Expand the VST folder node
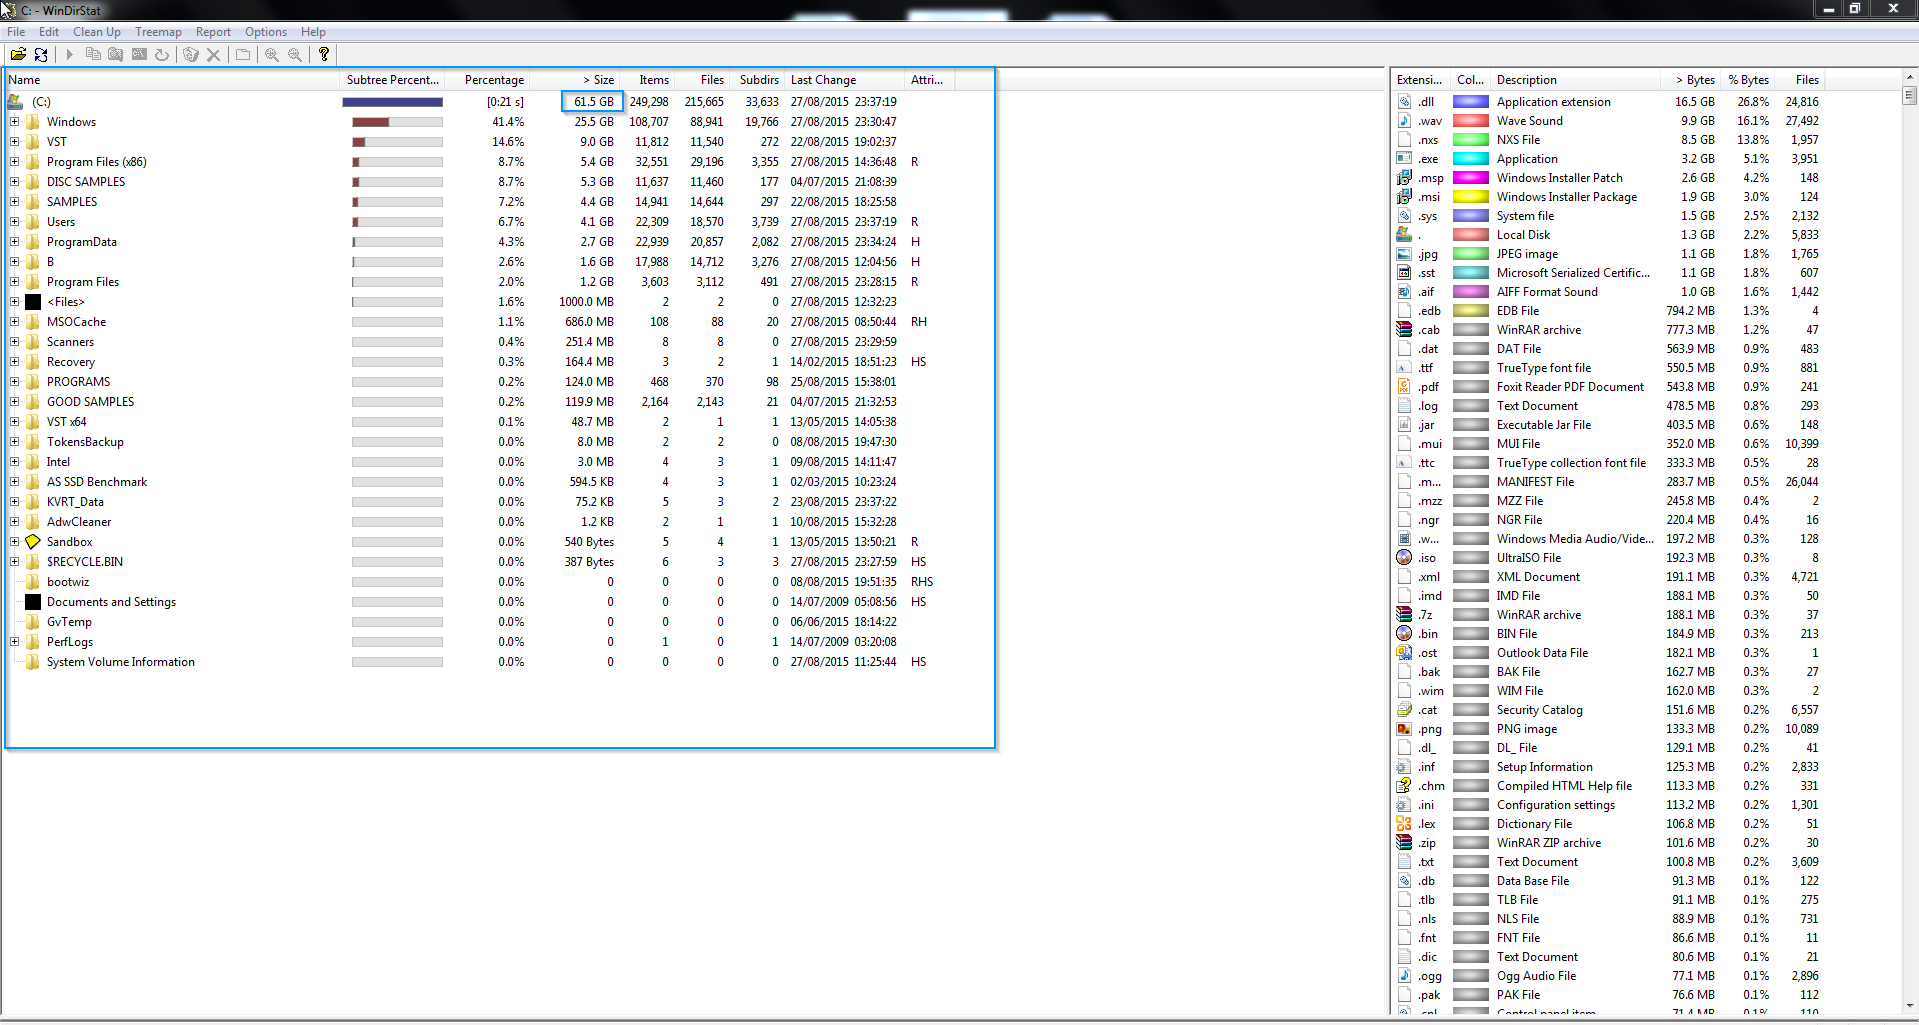This screenshot has height=1025, width=1919. (15, 142)
